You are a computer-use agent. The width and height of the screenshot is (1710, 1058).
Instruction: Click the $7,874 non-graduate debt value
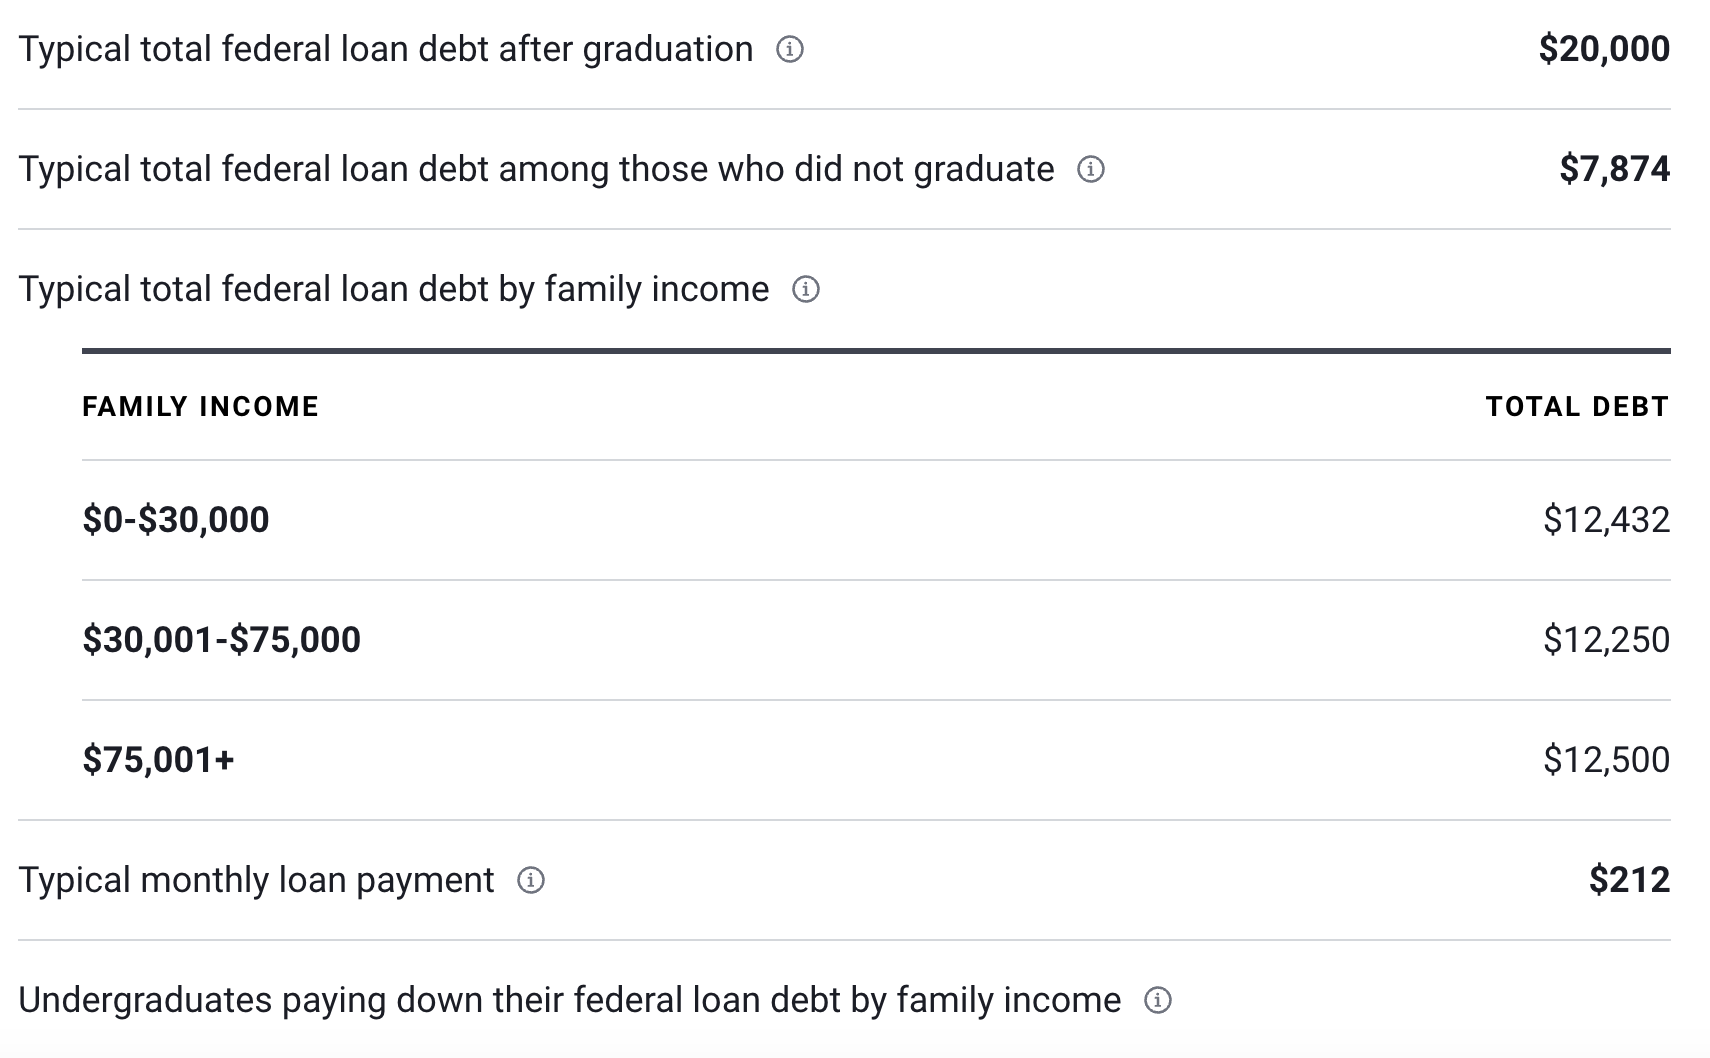click(1614, 169)
